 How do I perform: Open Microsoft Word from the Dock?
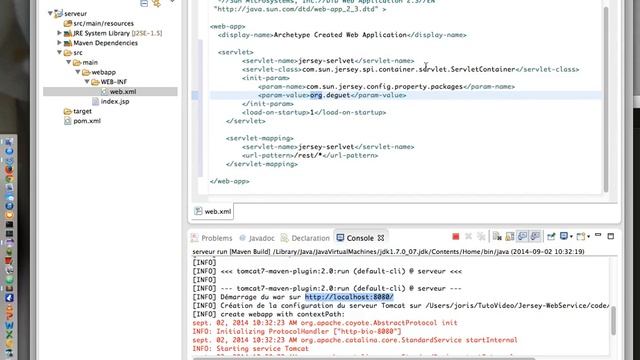pyautogui.click(x=9, y=325)
